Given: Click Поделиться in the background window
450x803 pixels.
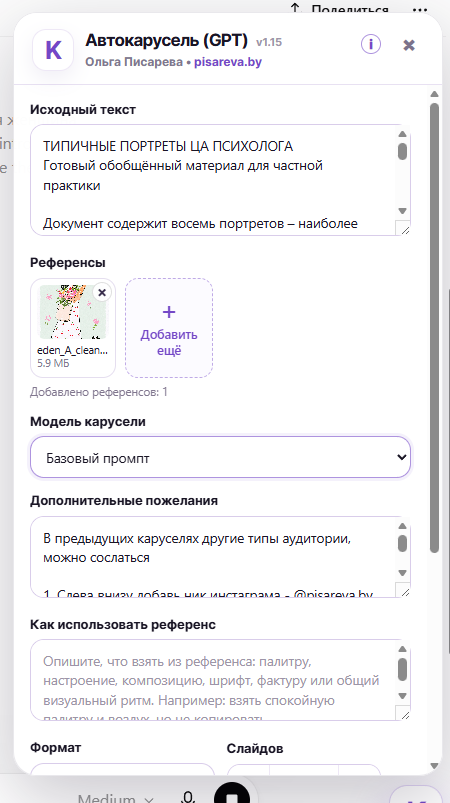Looking at the screenshot, I should [342, 9].
